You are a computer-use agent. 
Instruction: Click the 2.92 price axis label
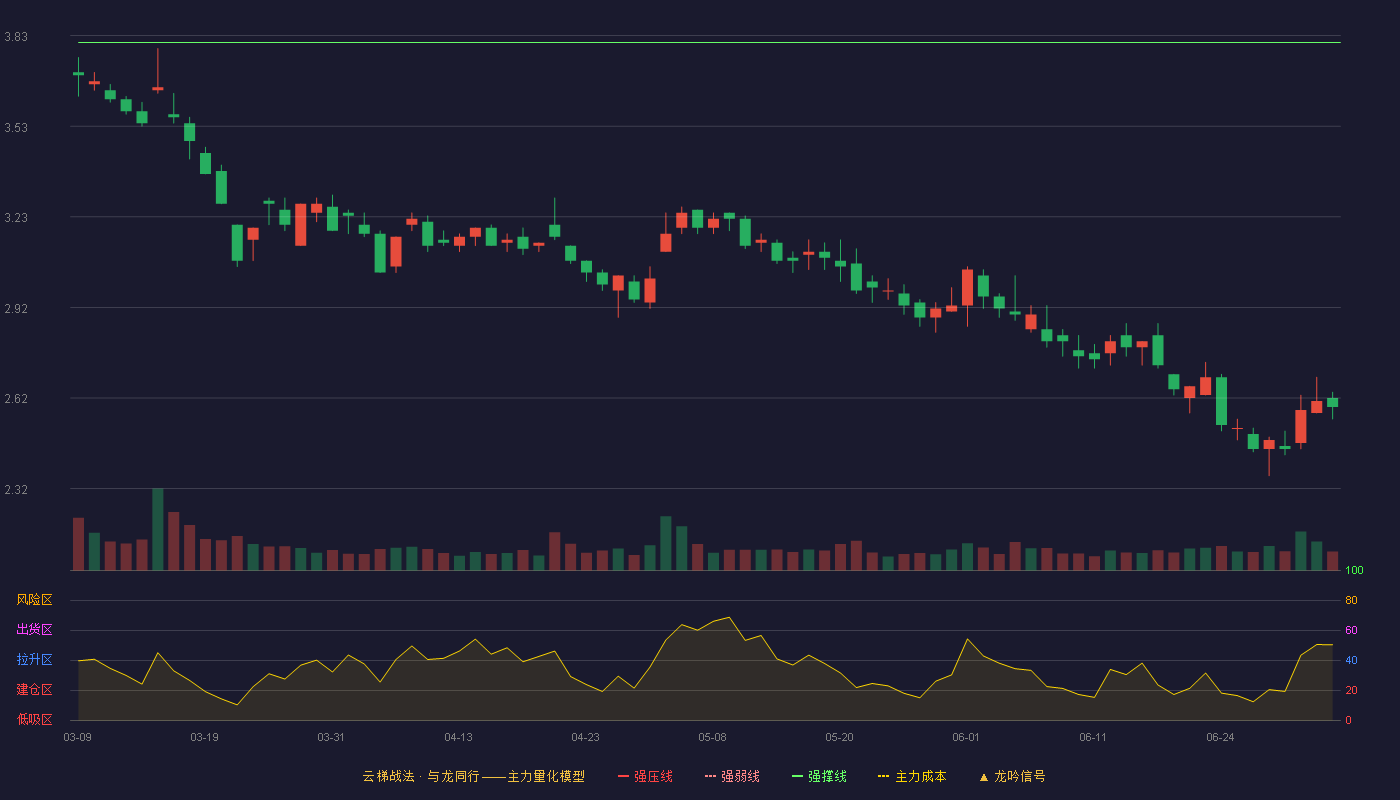pos(16,309)
